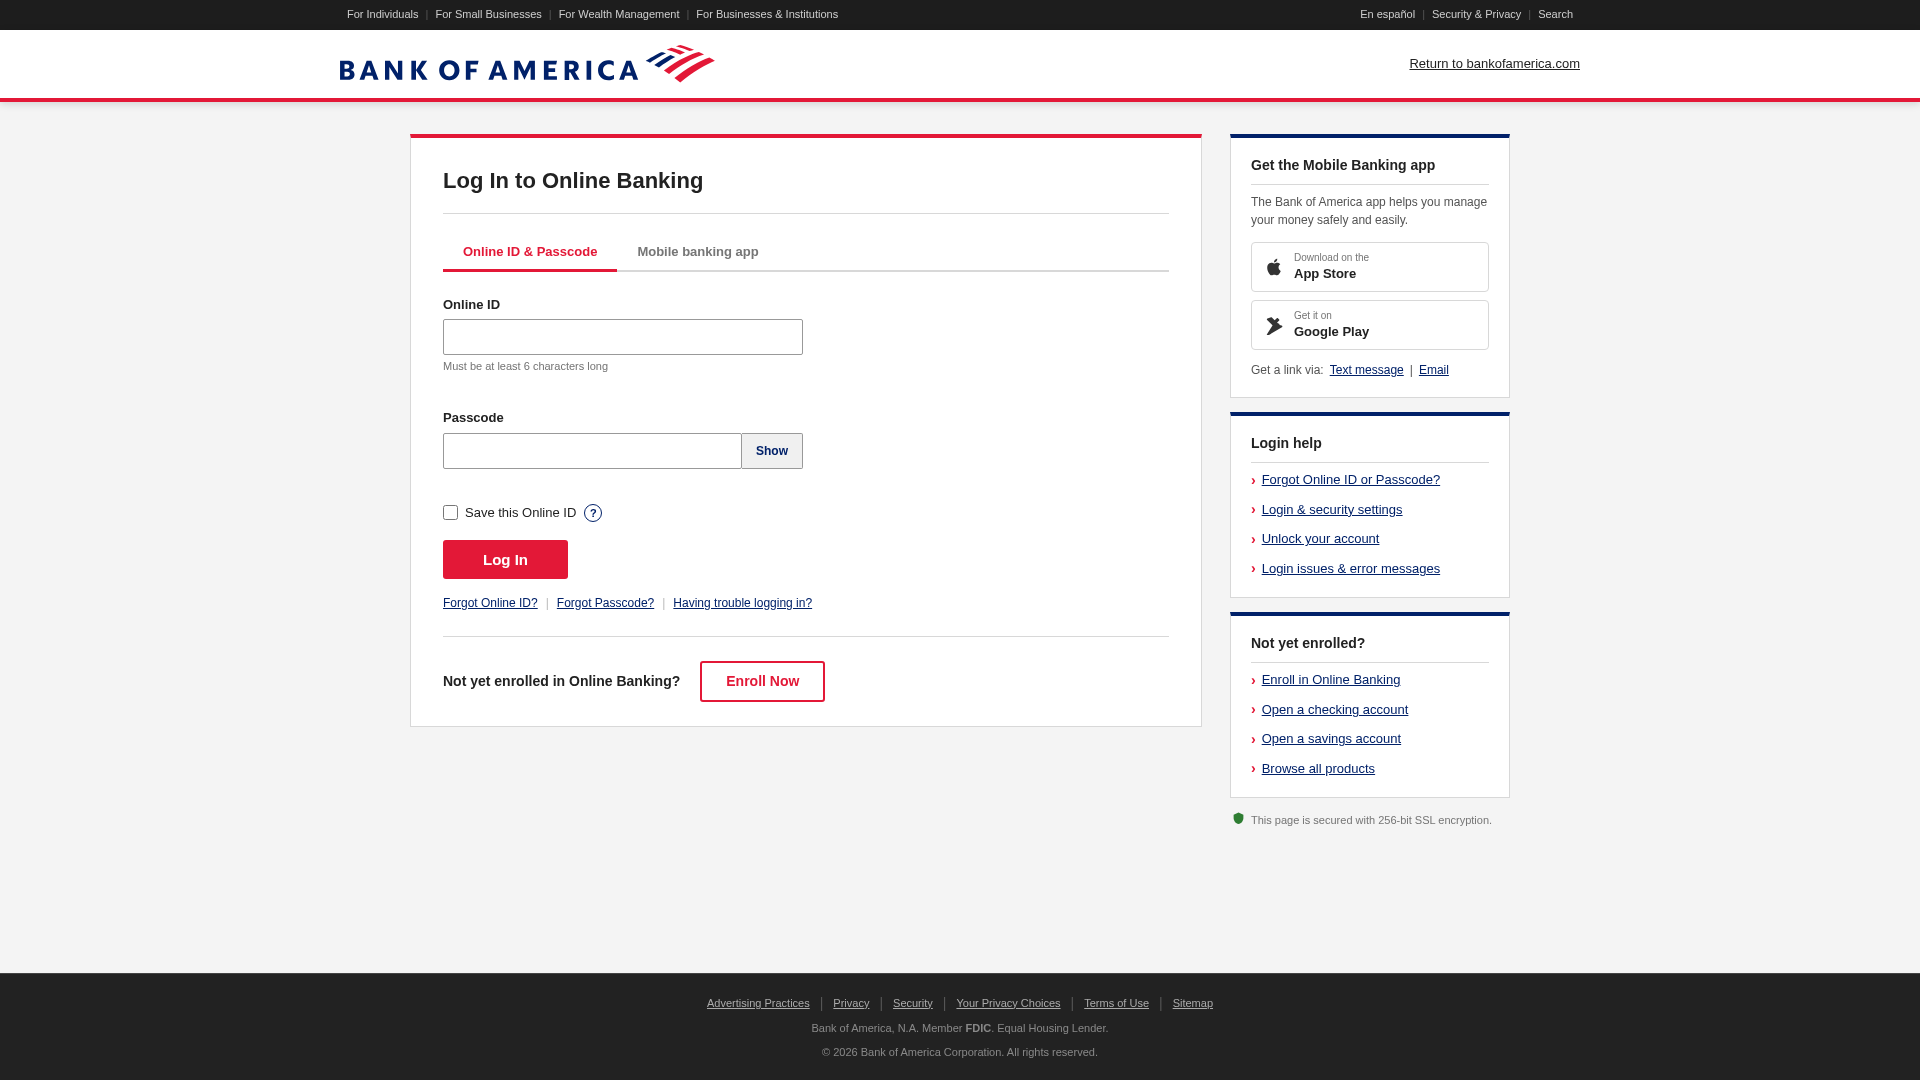This screenshot has height=1080, width=1920.
Task: Click the green SSL shield icon
Action: coord(1238,819)
